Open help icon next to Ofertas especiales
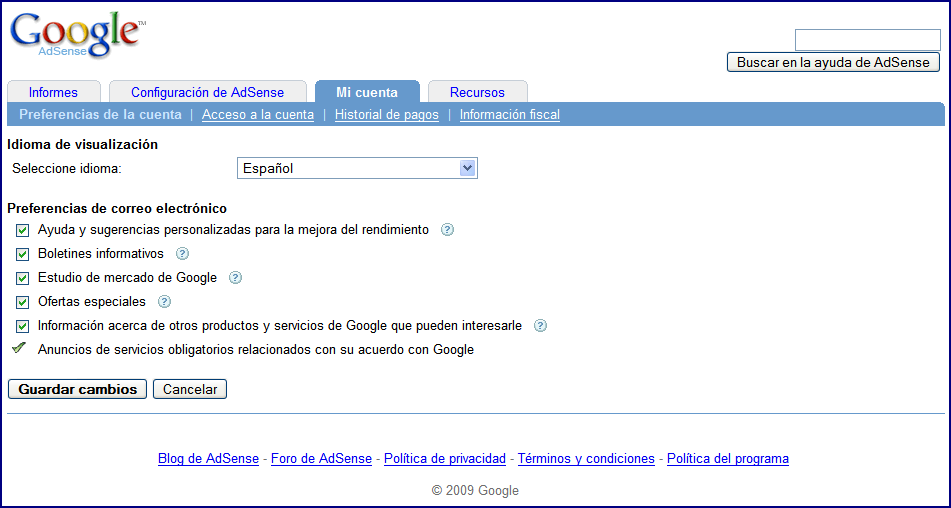Viewport: 951px width, 508px height. tap(164, 301)
